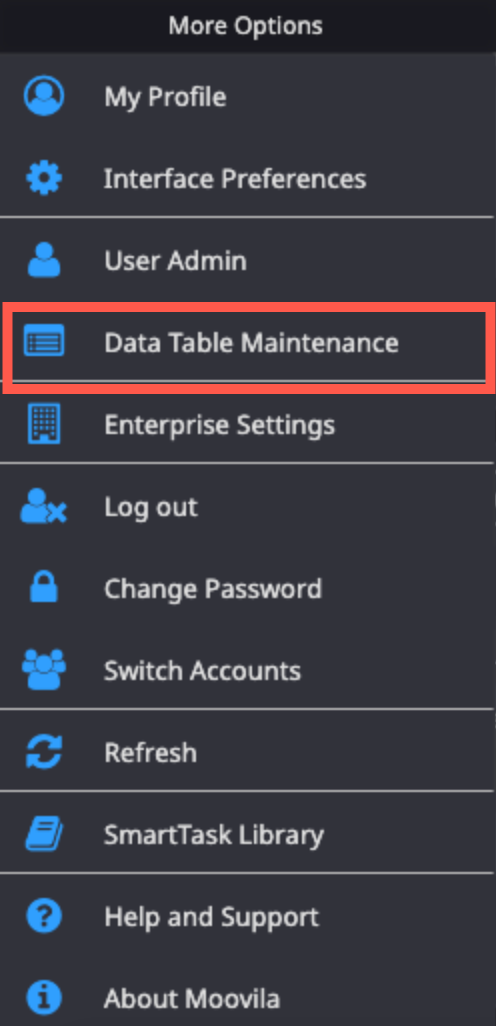Click the My Profile avatar icon

click(x=44, y=96)
